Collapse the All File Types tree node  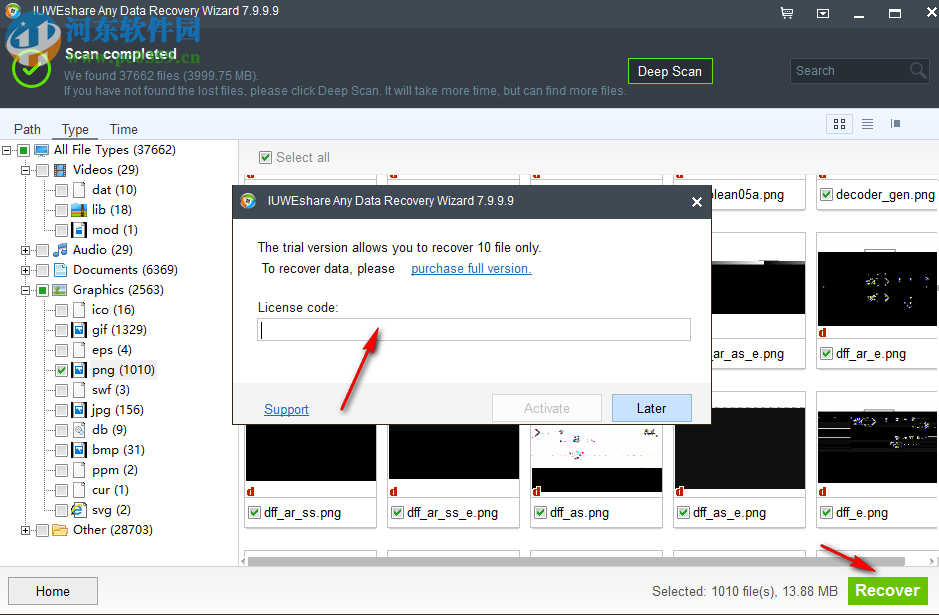[7, 150]
